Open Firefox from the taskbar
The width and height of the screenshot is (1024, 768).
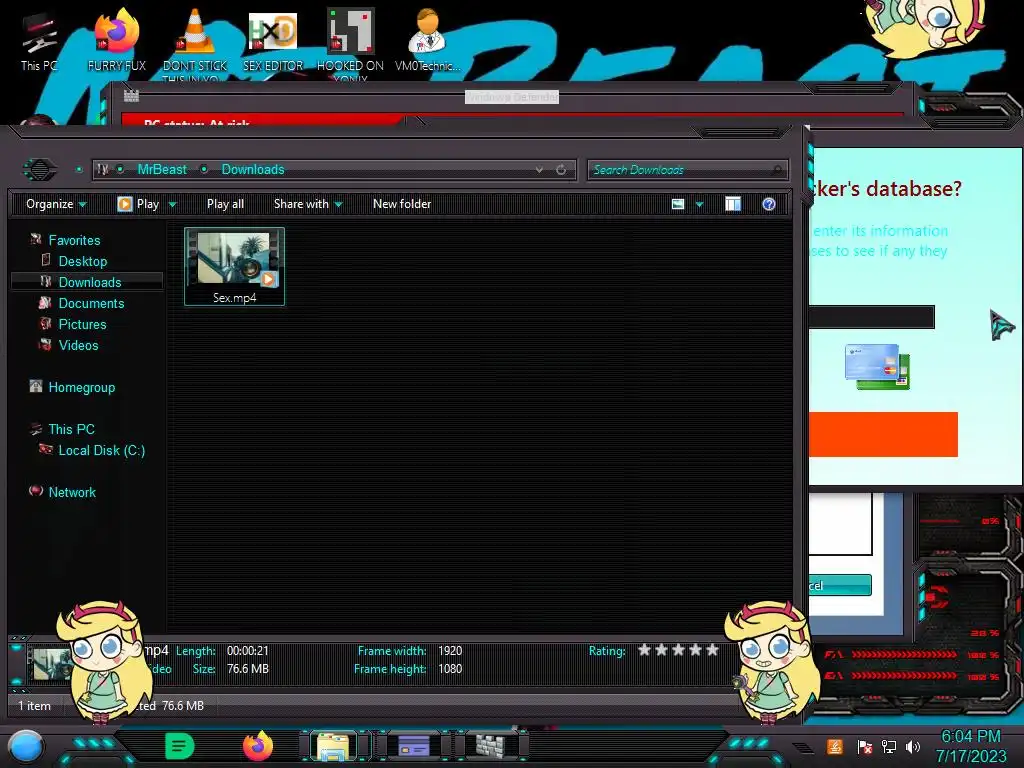(x=258, y=746)
